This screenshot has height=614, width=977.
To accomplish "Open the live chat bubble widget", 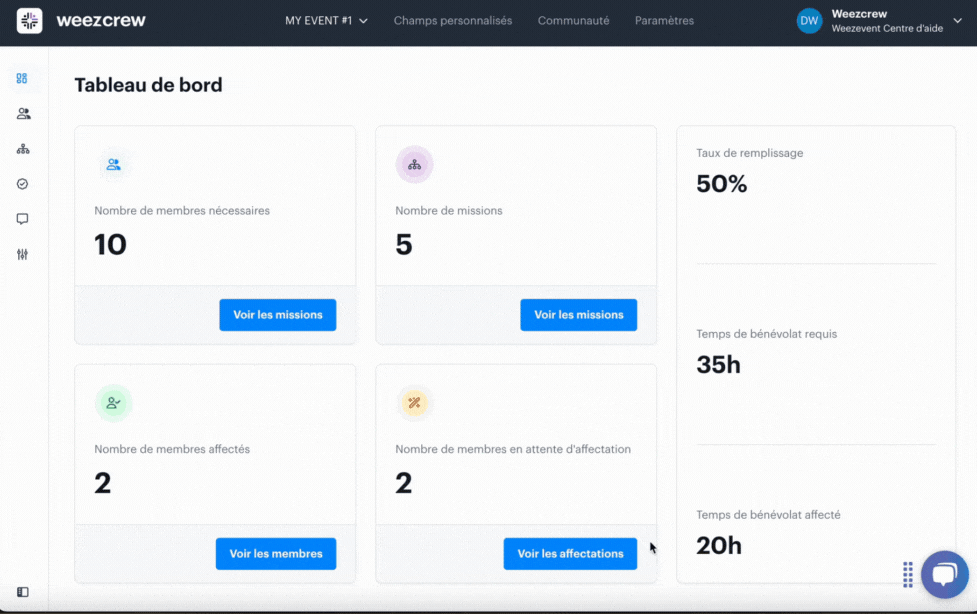I will (x=945, y=575).
